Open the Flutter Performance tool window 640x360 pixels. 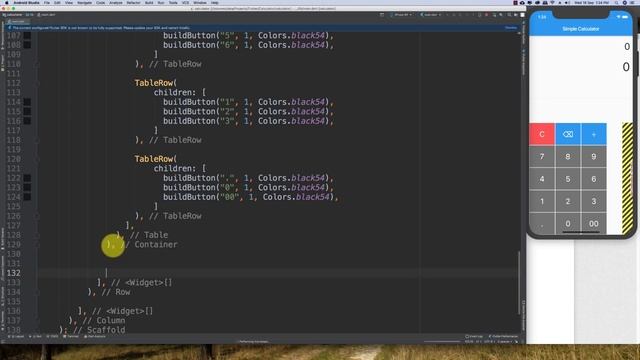503,336
